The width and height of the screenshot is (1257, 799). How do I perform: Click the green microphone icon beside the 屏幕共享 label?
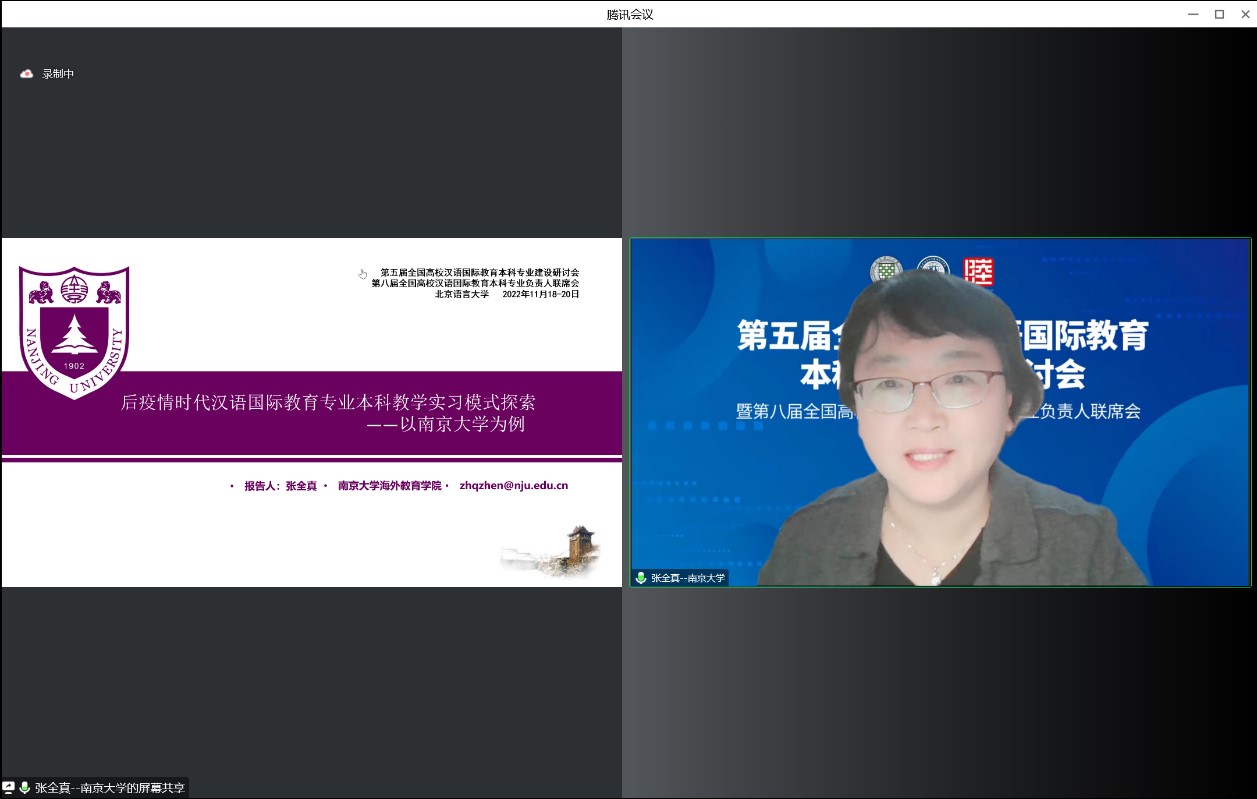25,788
